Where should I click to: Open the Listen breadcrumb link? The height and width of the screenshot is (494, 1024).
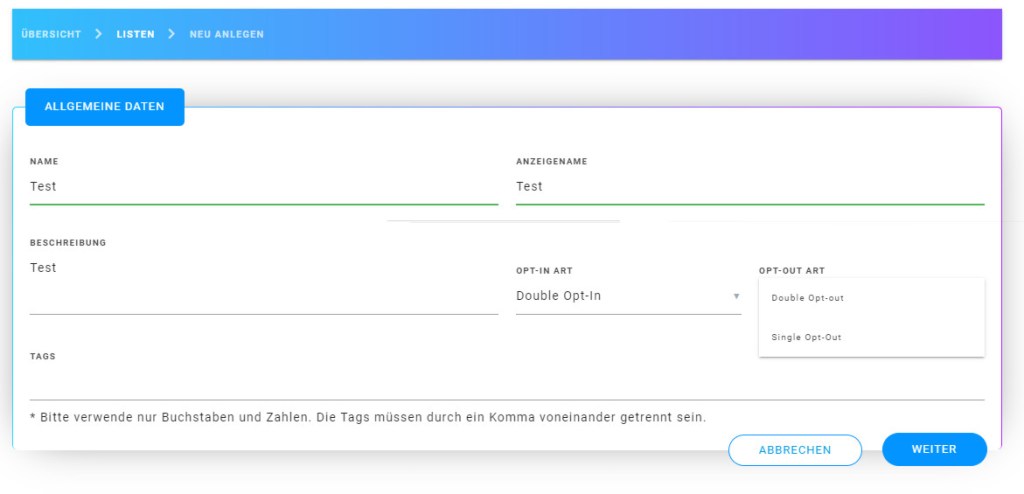coord(135,34)
